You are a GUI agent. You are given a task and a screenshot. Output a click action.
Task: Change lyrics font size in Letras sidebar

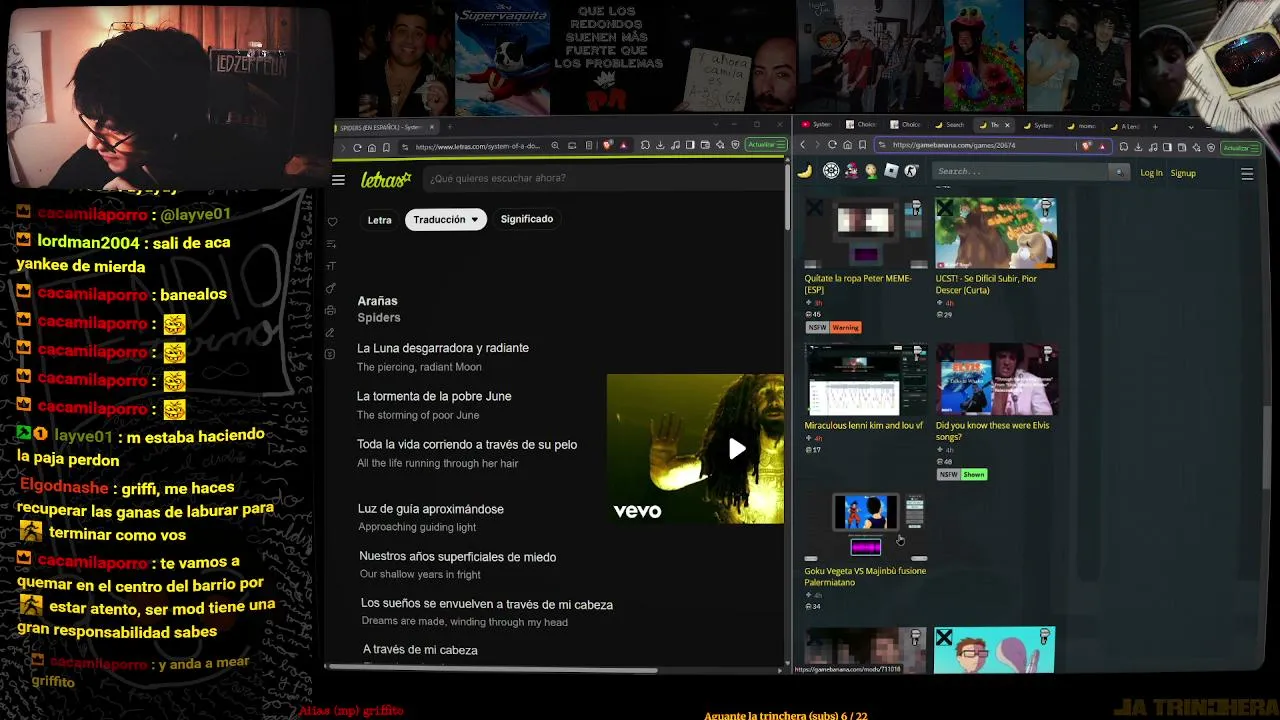[331, 266]
